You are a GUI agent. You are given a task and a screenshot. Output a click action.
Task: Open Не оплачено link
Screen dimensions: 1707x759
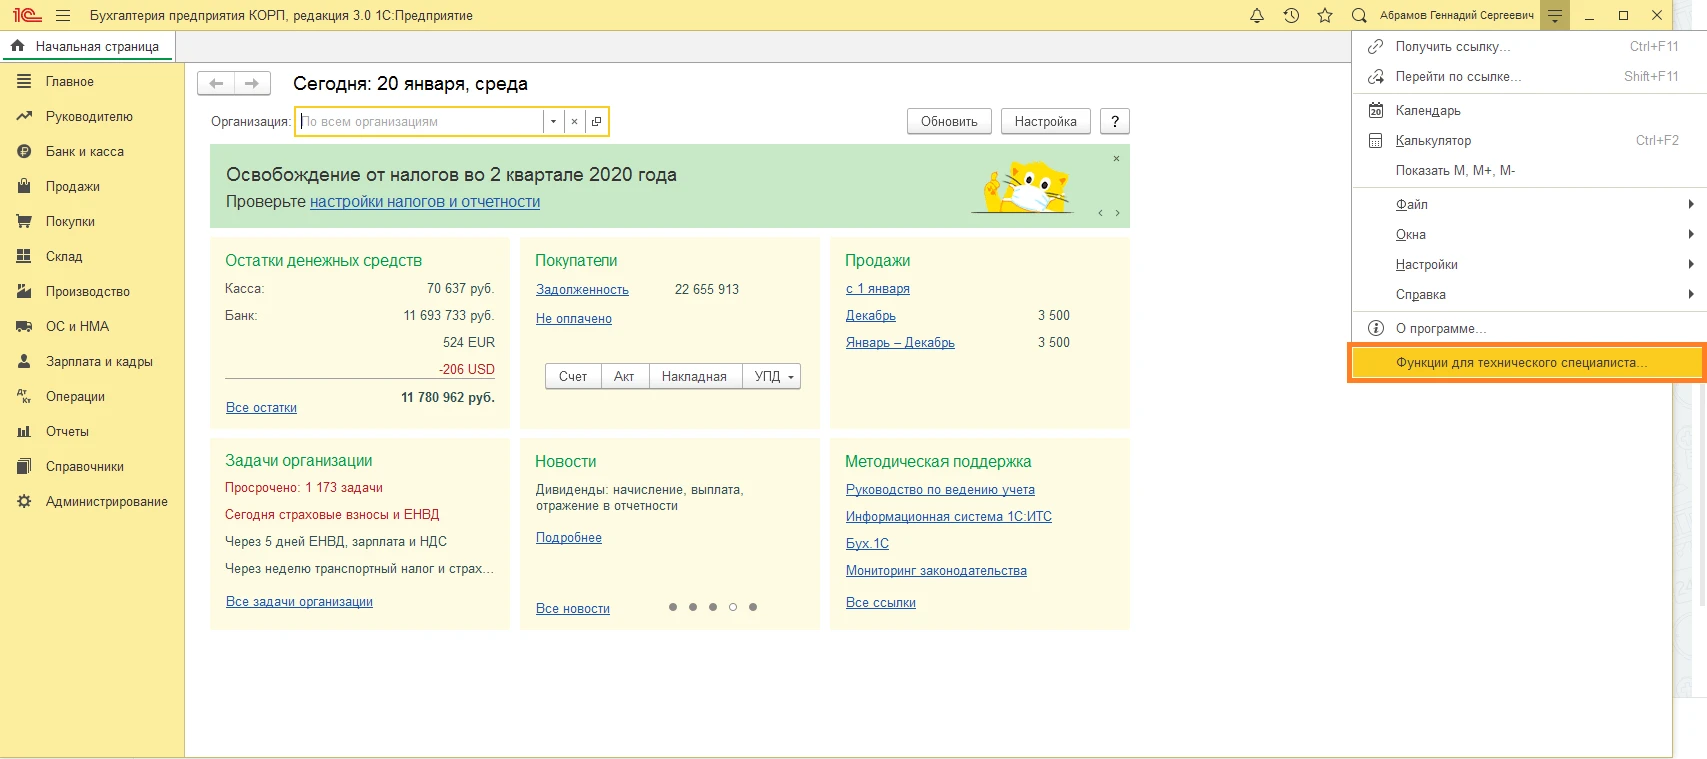[x=574, y=319]
